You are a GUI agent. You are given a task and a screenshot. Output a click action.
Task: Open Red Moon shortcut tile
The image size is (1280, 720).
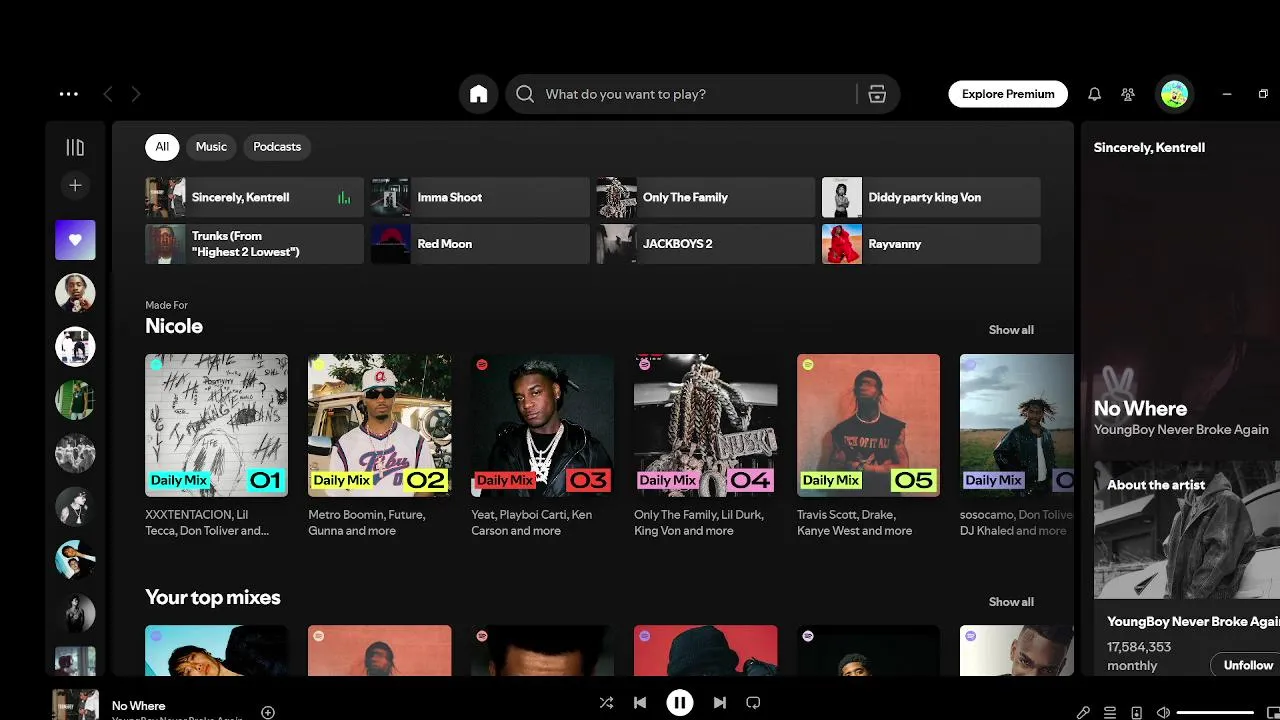point(480,244)
